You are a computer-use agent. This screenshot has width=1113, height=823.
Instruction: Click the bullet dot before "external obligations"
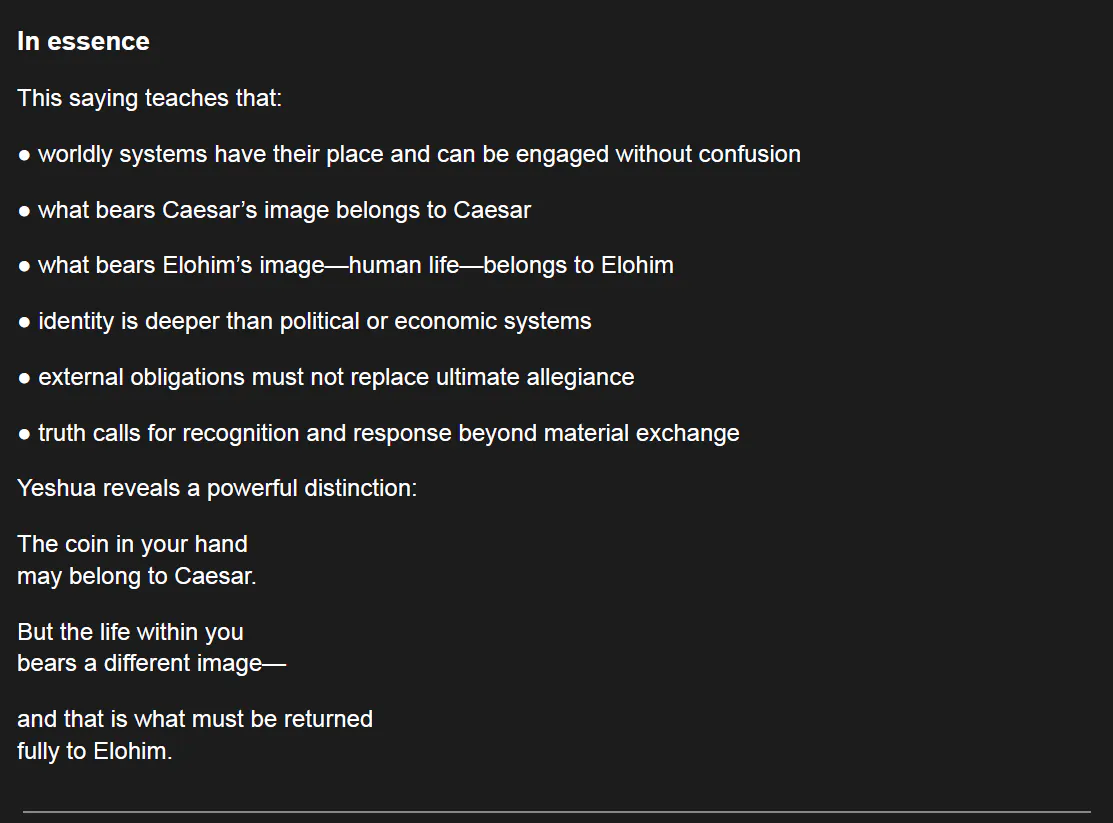tap(25, 378)
